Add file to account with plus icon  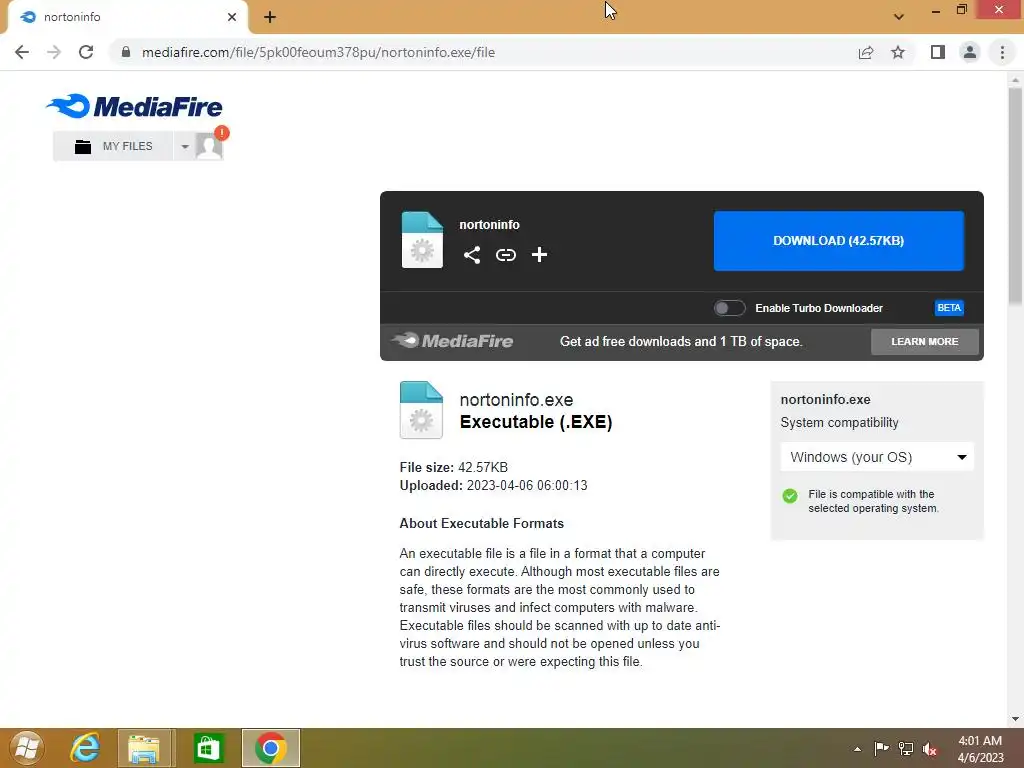(539, 255)
